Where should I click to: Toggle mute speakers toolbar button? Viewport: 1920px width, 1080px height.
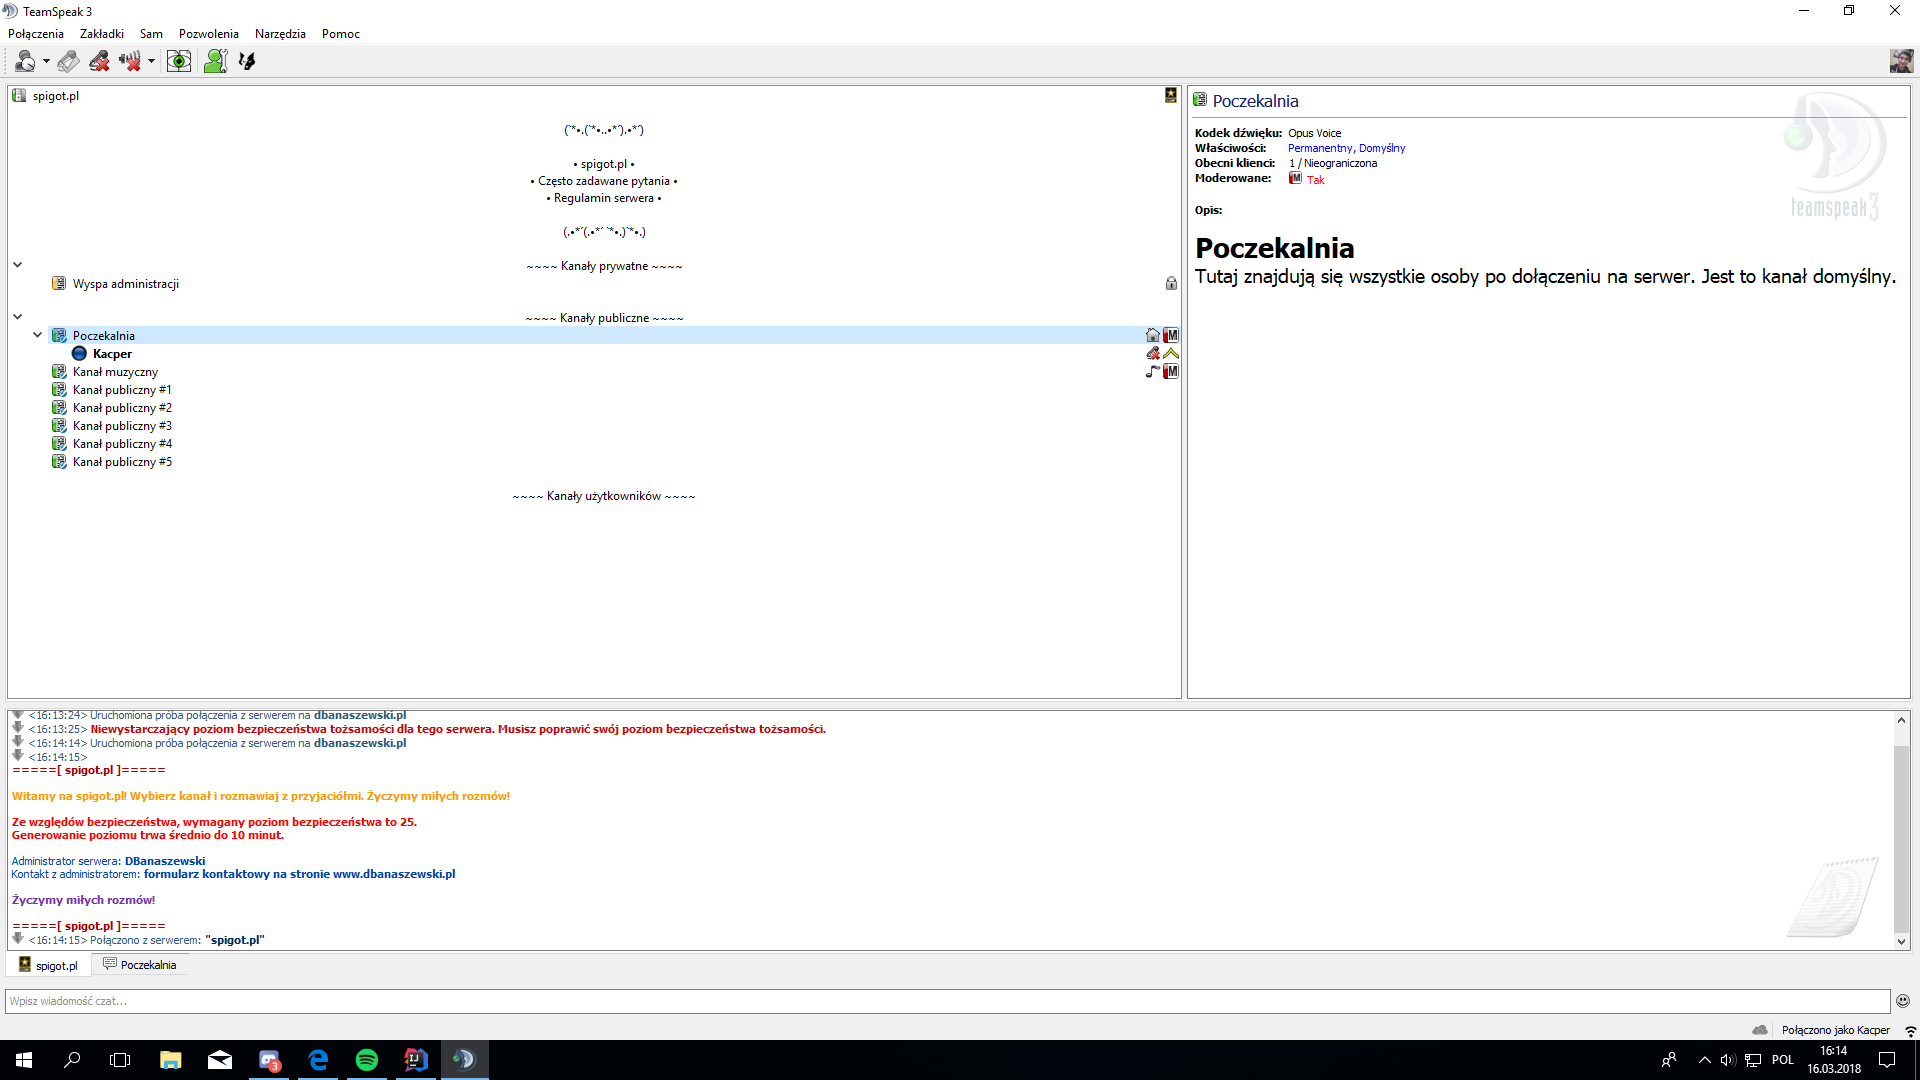130,62
